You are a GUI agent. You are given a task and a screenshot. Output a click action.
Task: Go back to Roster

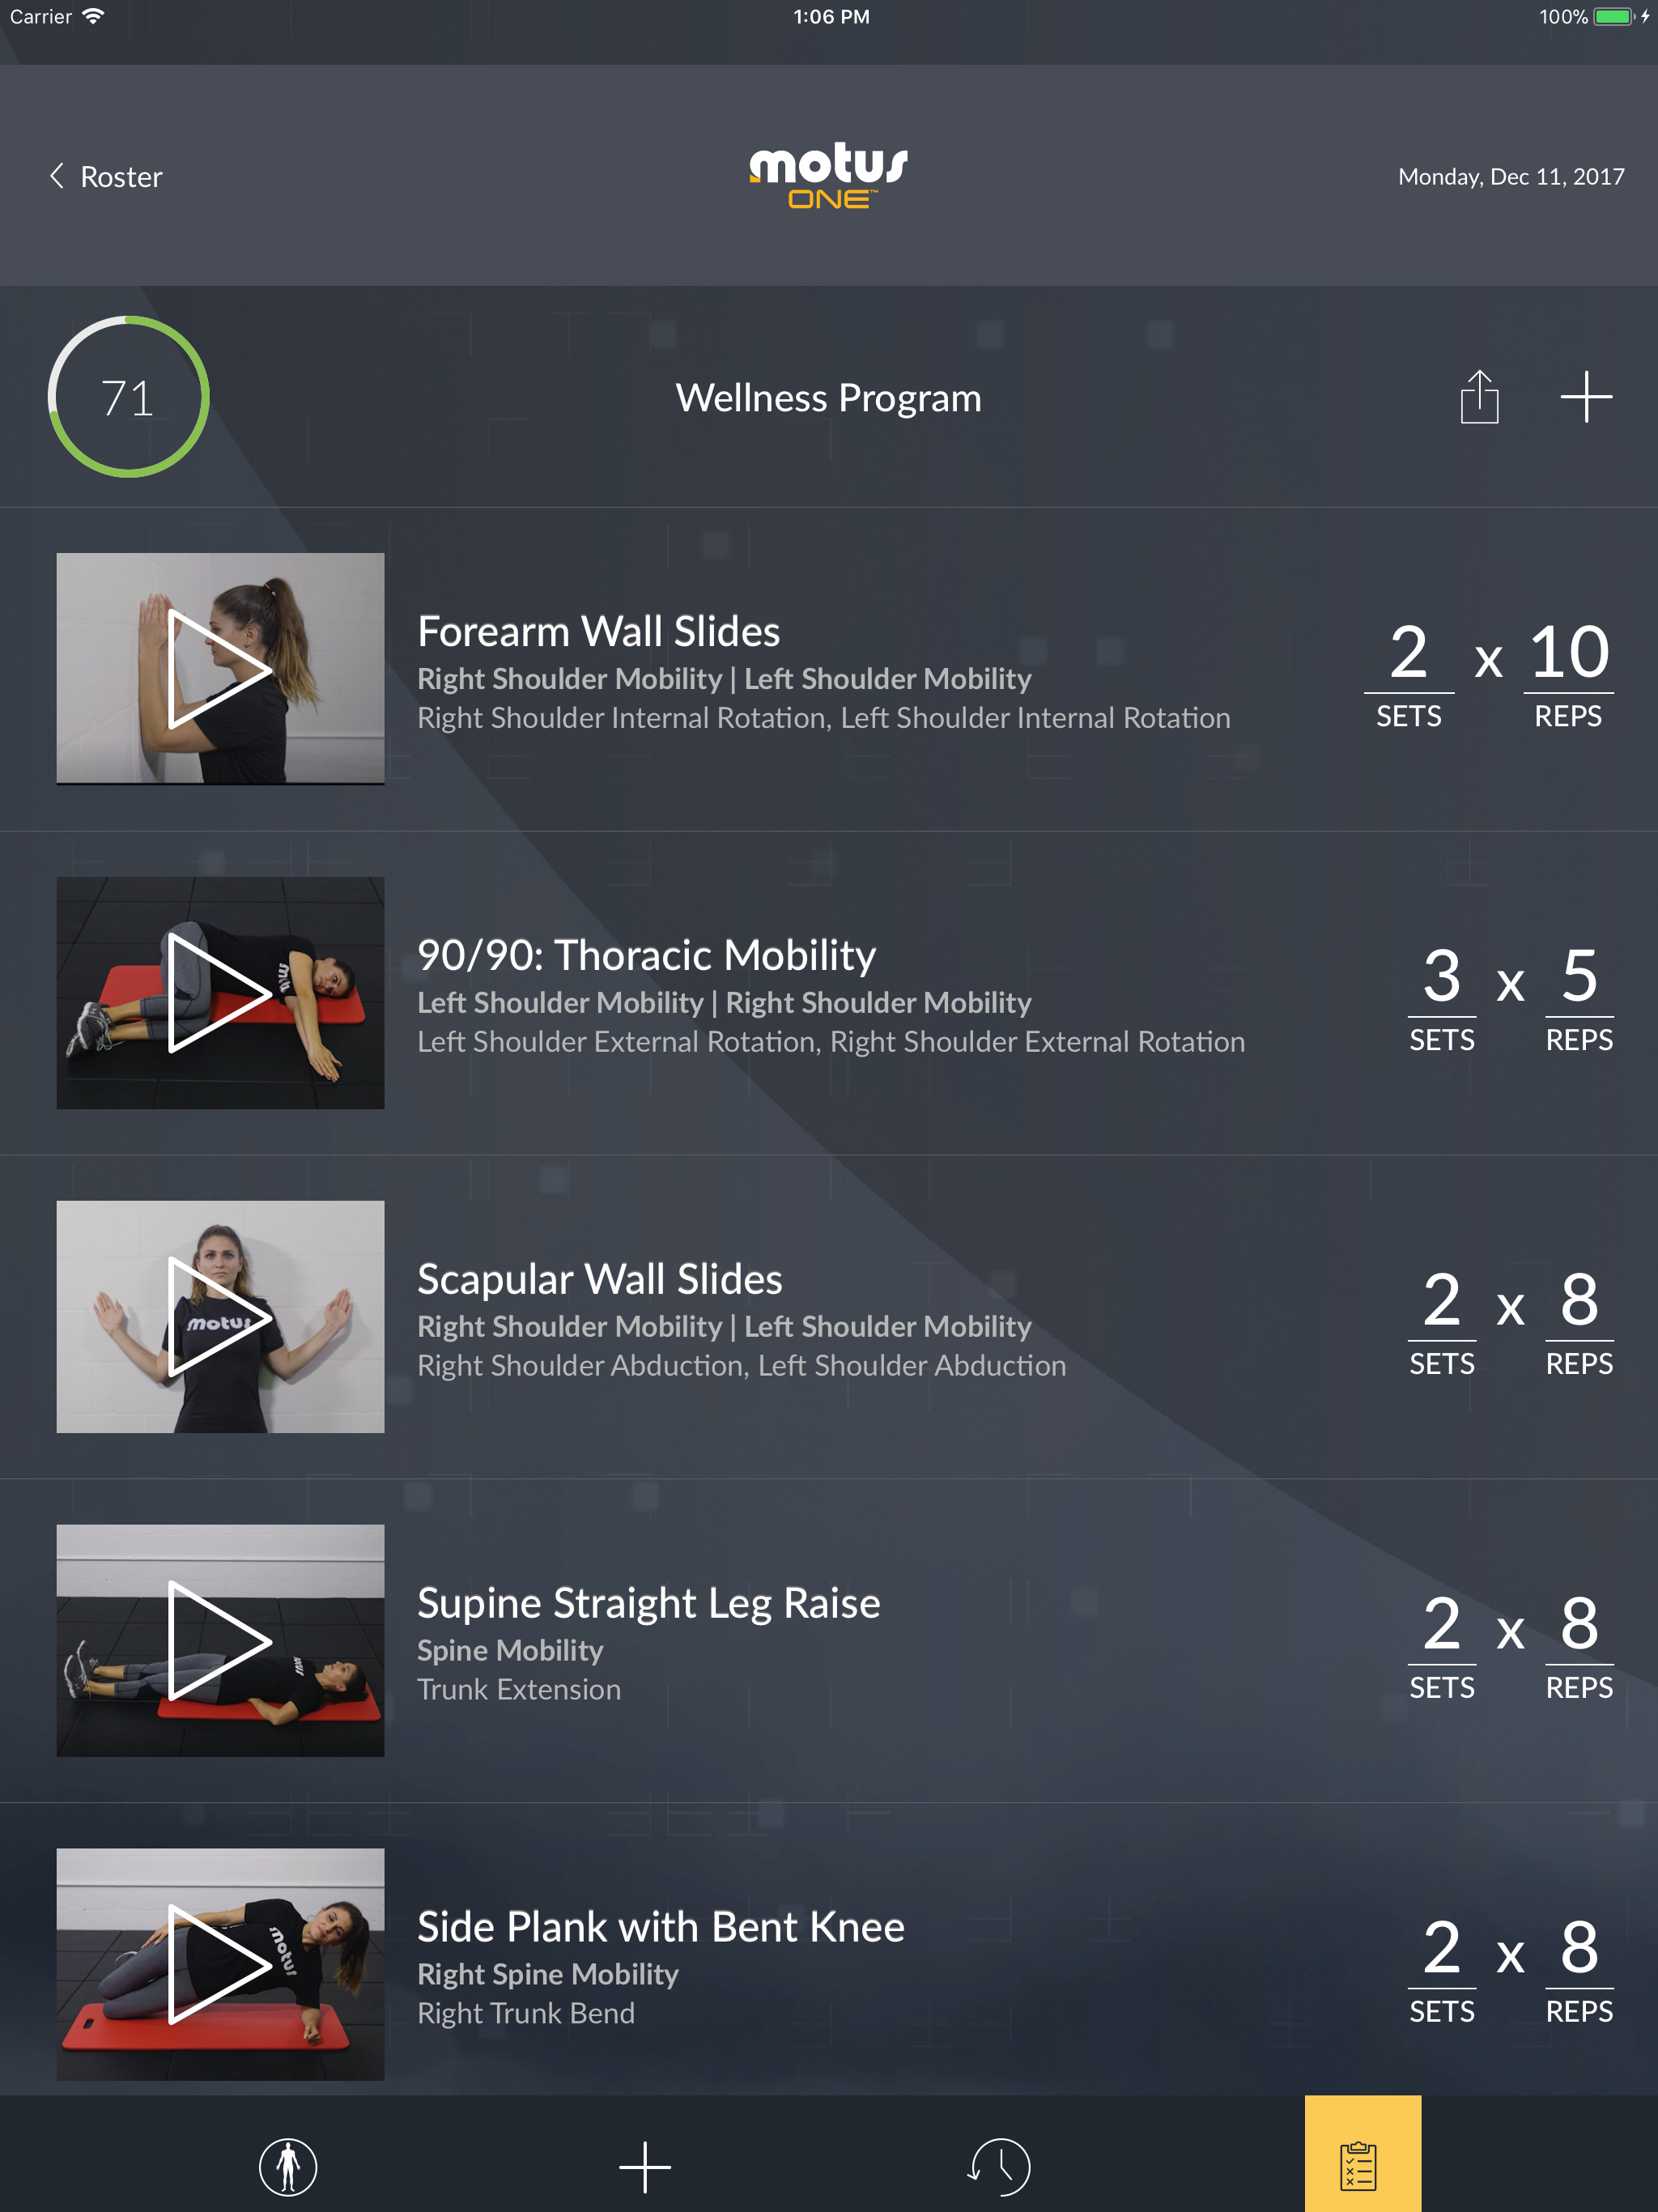106,177
